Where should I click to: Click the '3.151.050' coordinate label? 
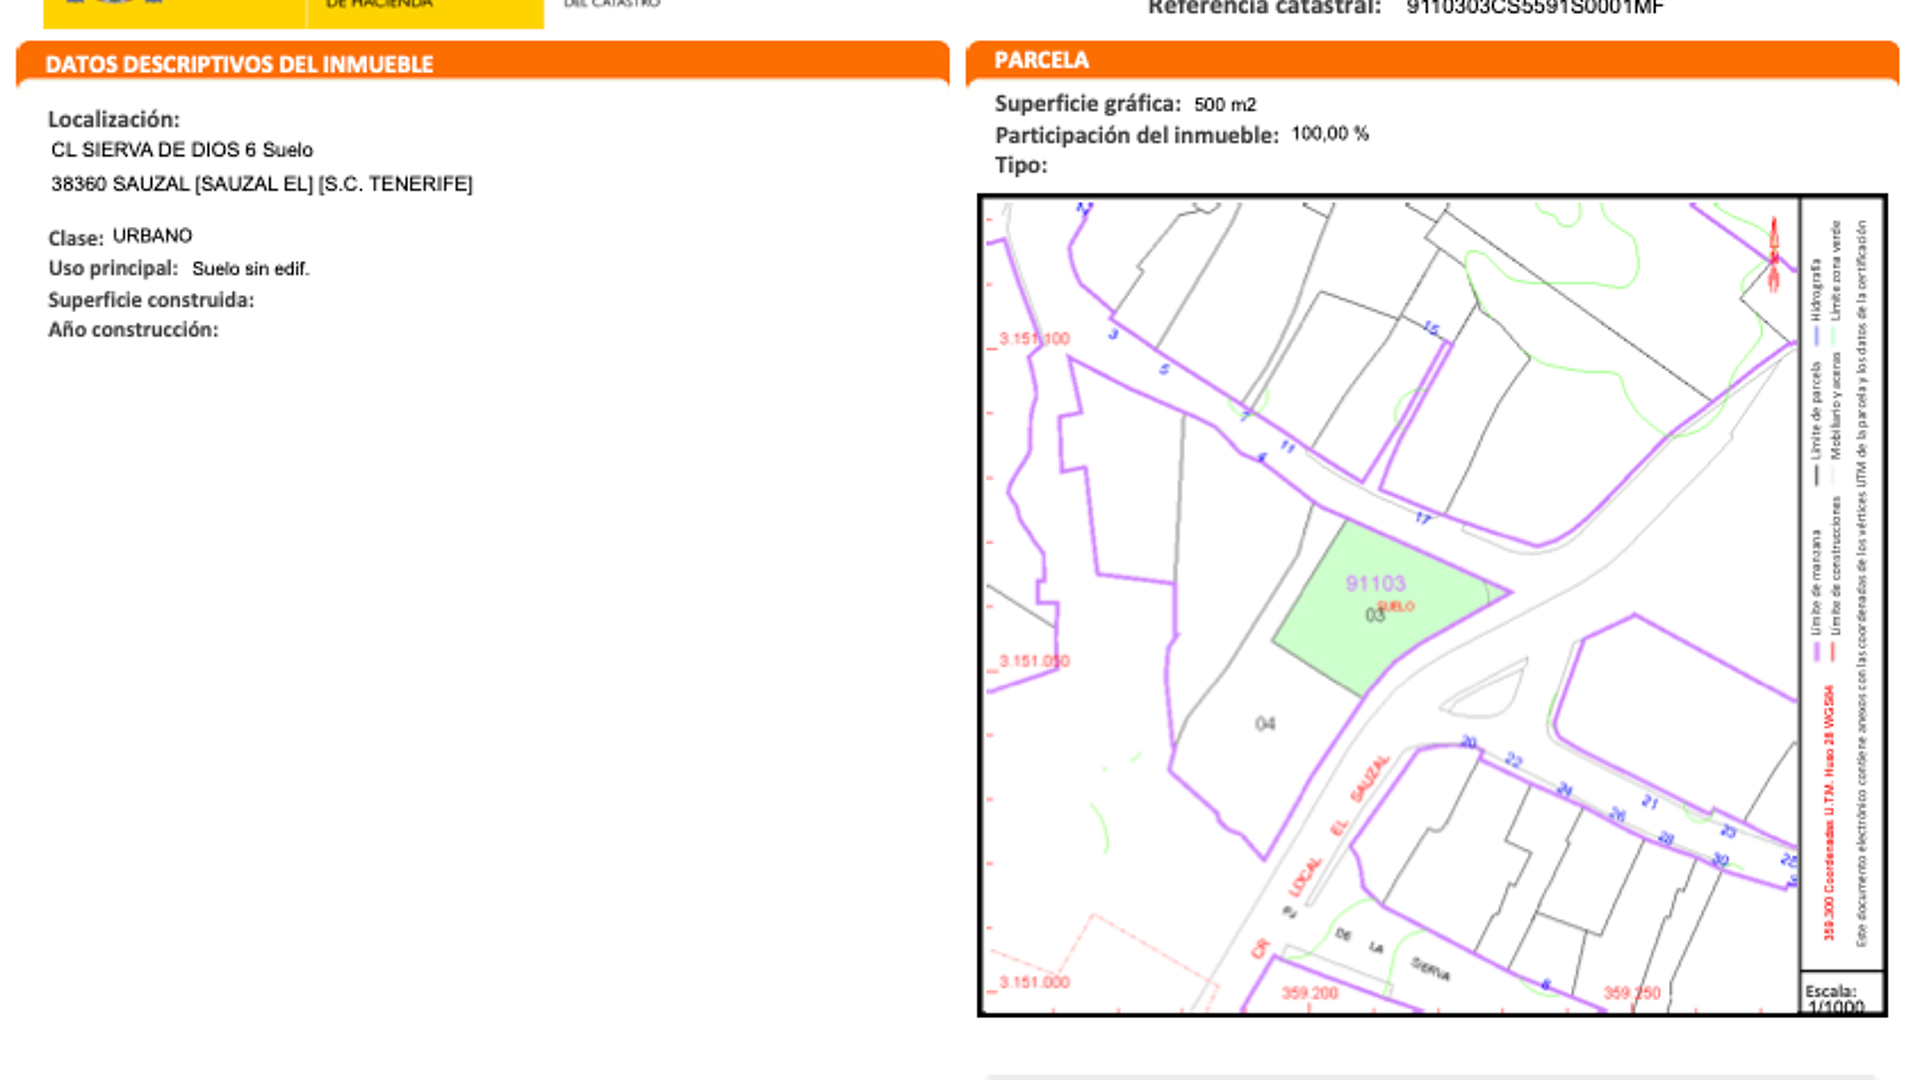coord(1034,662)
